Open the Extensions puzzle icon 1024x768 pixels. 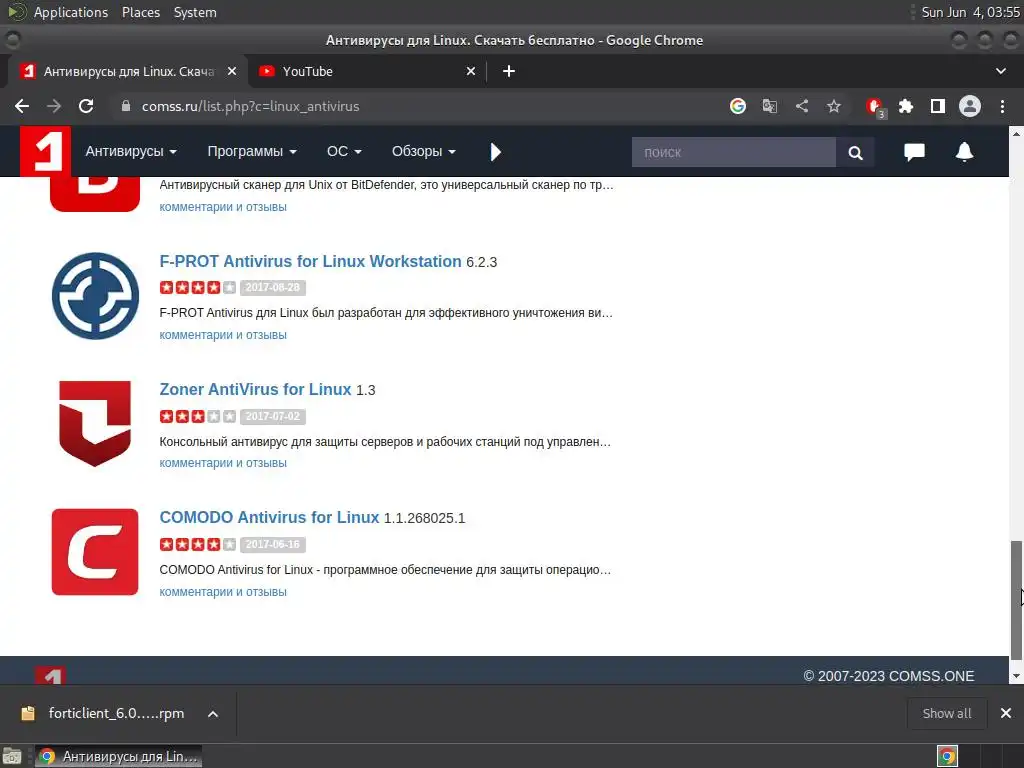coord(906,106)
